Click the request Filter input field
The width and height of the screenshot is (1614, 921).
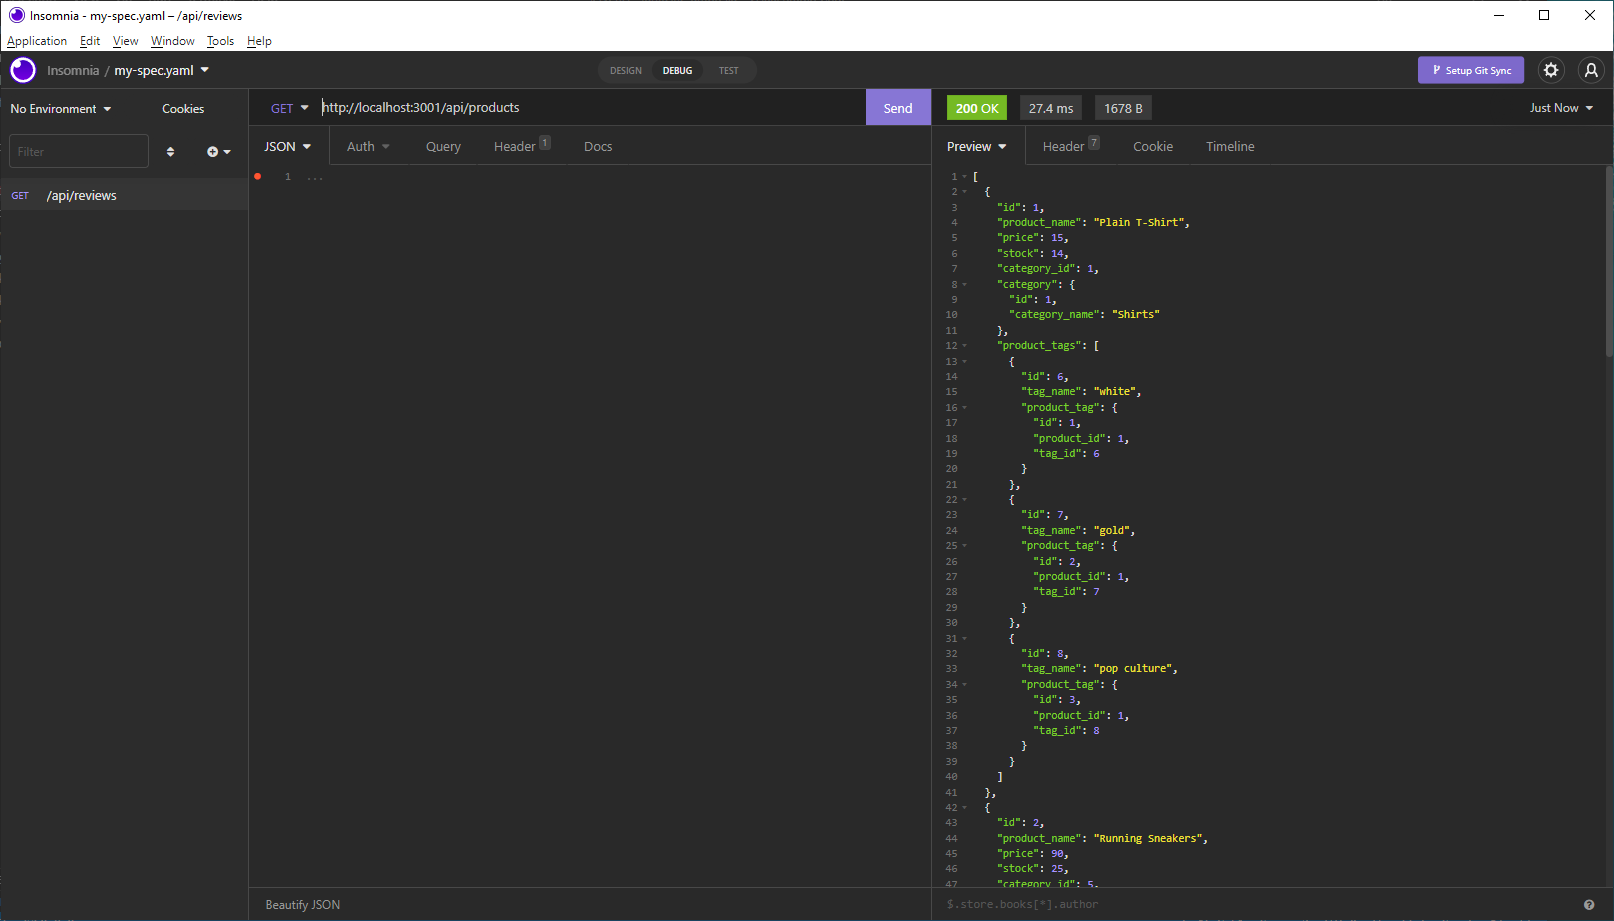click(x=79, y=152)
